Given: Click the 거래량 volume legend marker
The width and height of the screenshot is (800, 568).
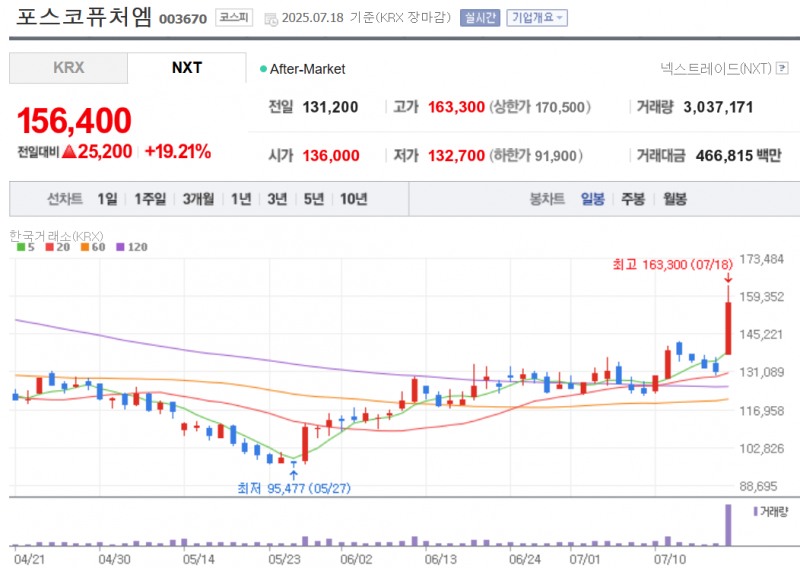Looking at the screenshot, I should (x=756, y=511).
